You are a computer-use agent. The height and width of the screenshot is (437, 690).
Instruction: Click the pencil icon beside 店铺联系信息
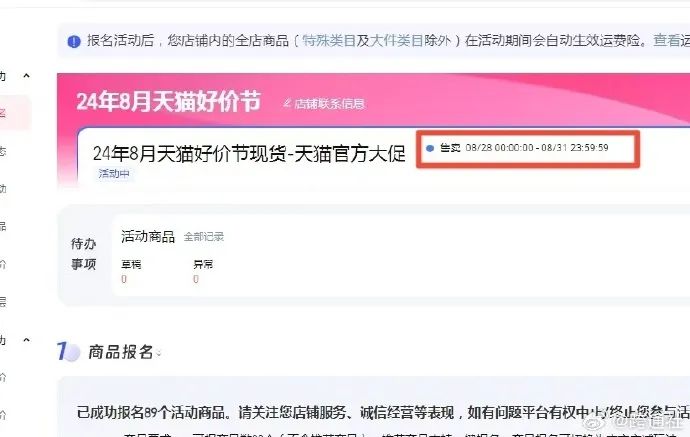coord(287,103)
